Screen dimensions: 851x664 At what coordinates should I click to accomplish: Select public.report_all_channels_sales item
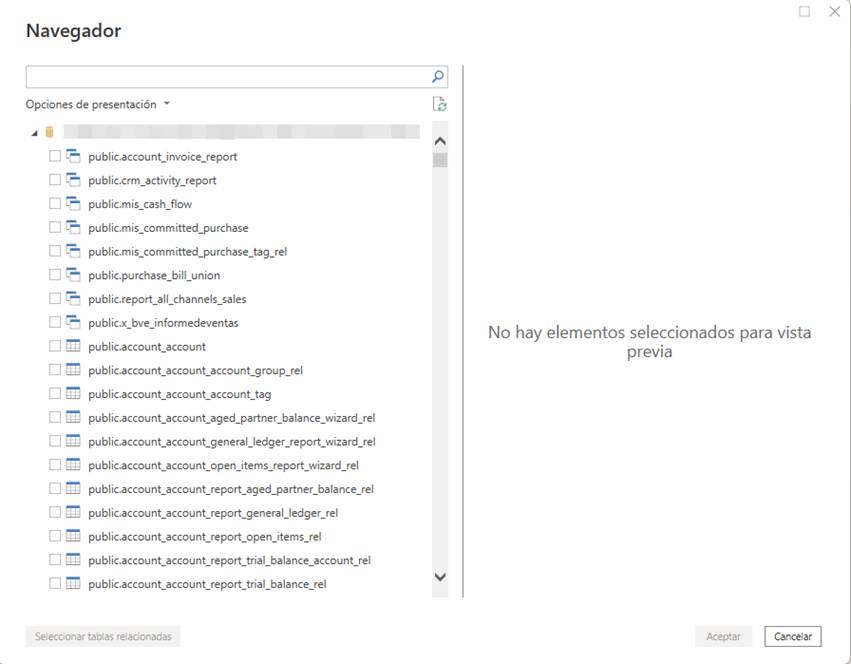pyautogui.click(x=167, y=299)
